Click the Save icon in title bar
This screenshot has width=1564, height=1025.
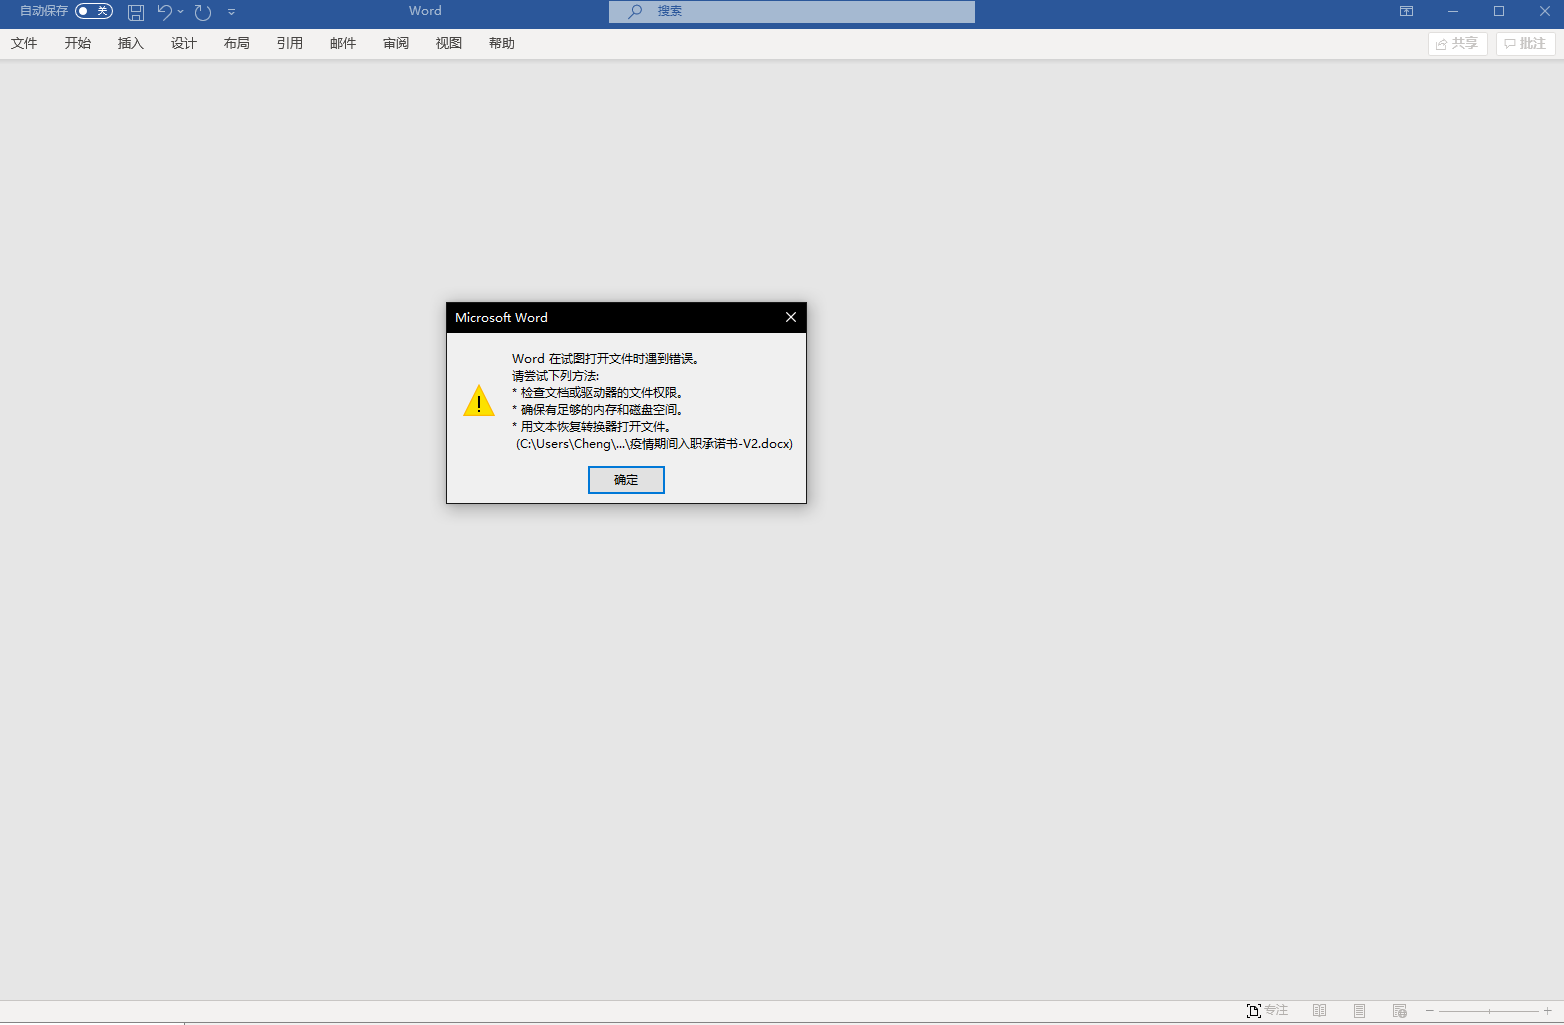coord(136,12)
